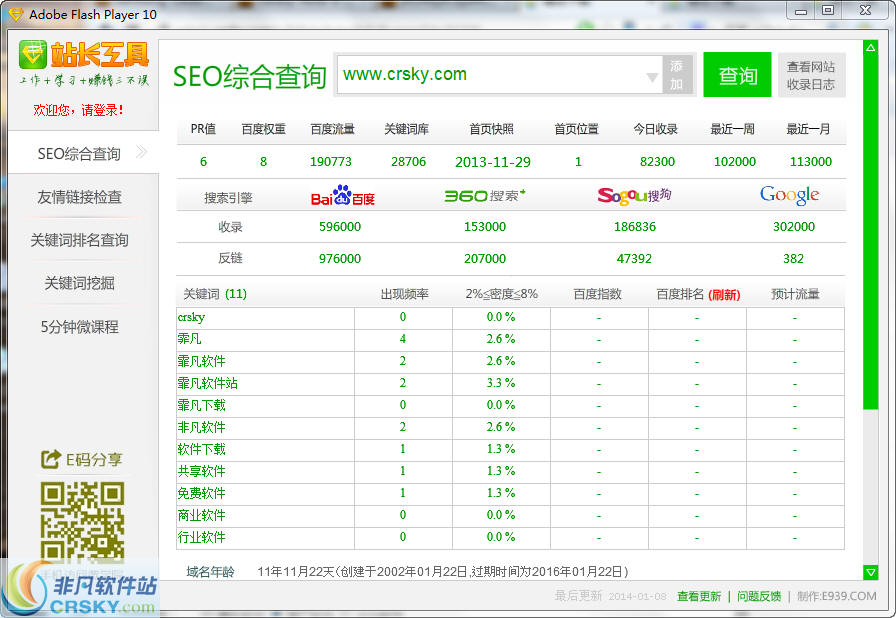Click the 刷新 link for 百度排名
The image size is (896, 618).
click(724, 295)
